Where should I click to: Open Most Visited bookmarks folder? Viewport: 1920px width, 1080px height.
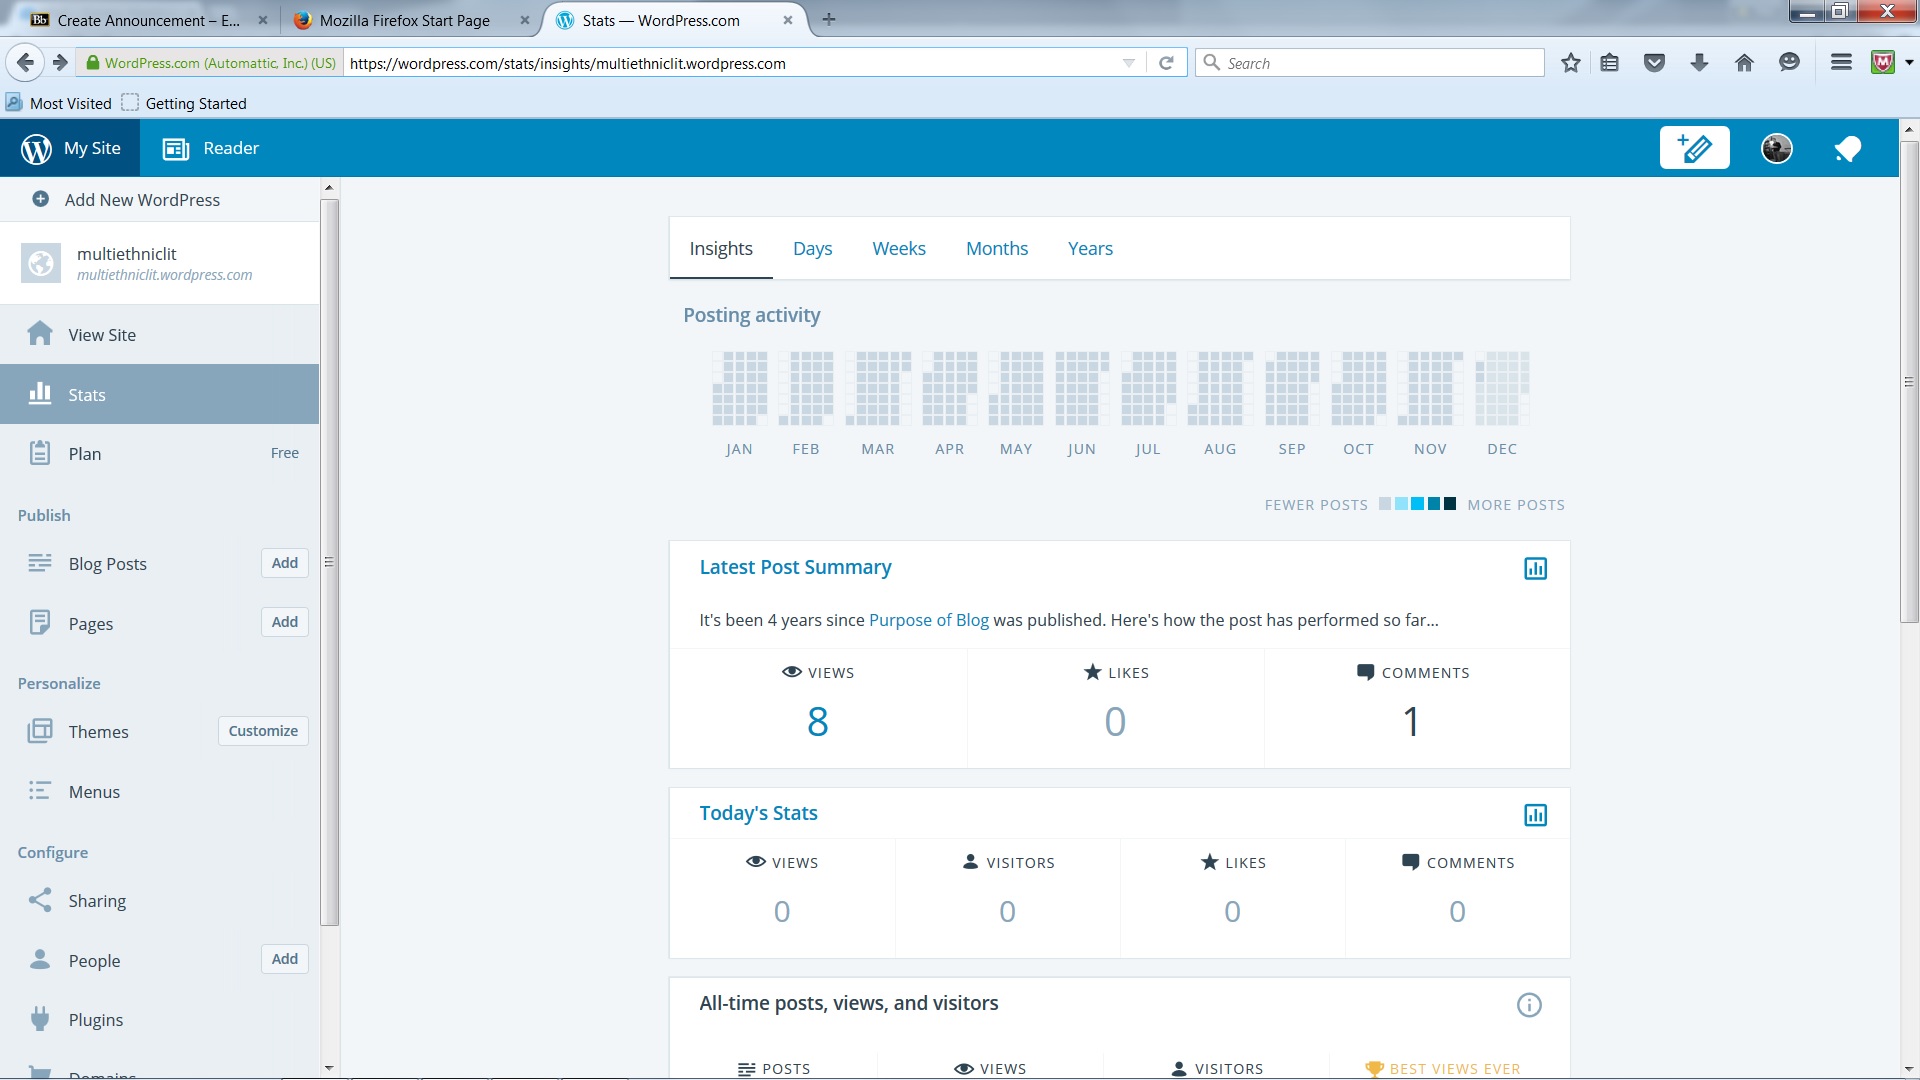[60, 103]
